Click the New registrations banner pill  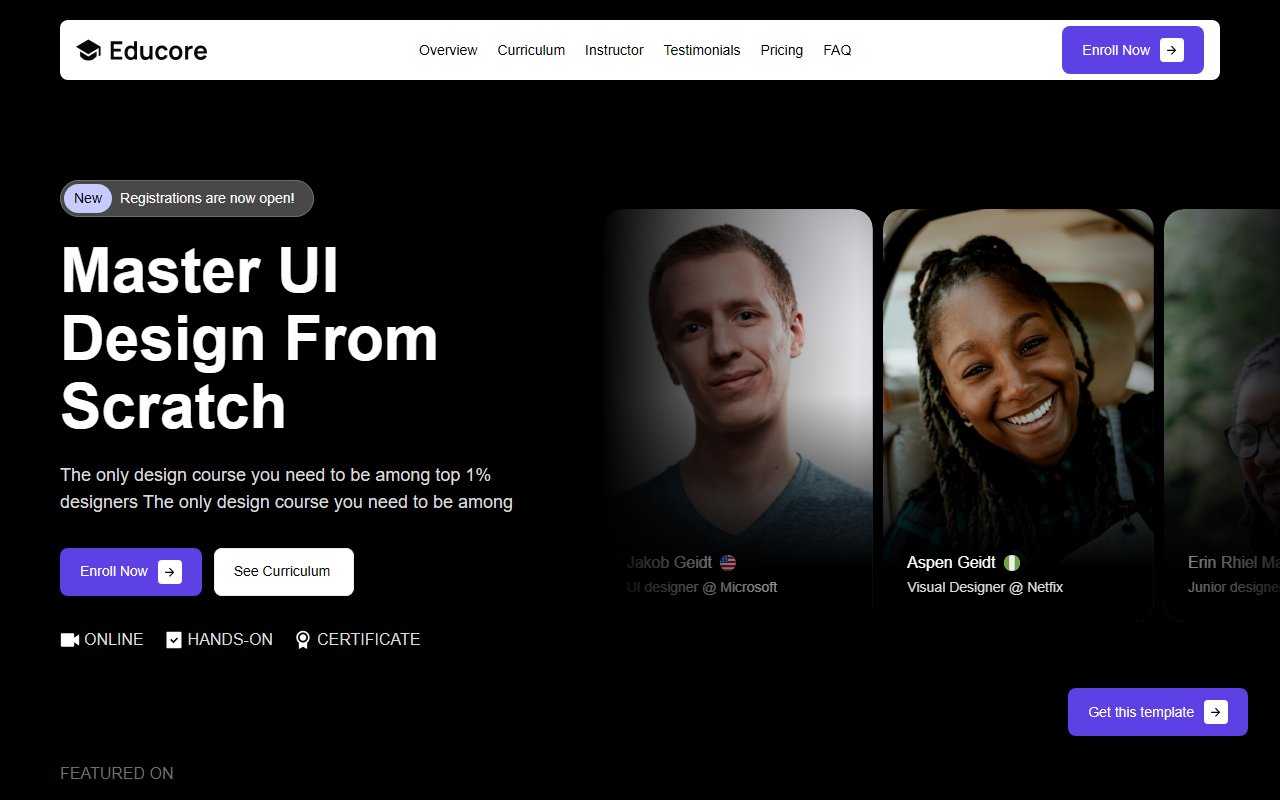point(186,198)
